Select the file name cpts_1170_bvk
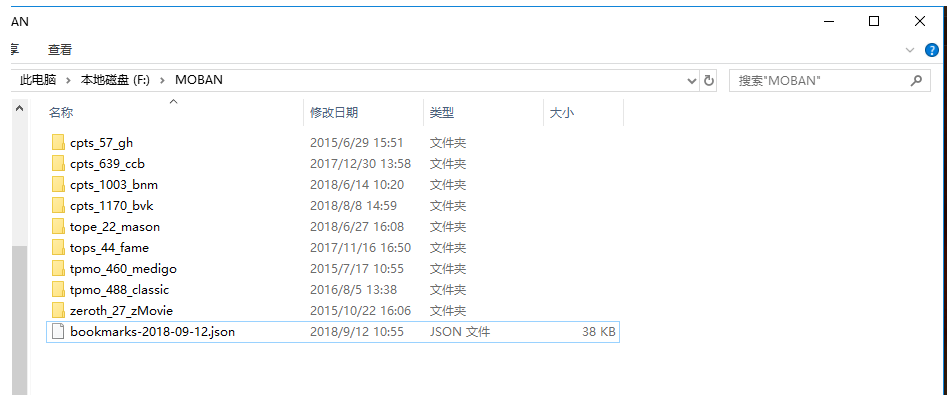The image size is (947, 395). (x=112, y=206)
